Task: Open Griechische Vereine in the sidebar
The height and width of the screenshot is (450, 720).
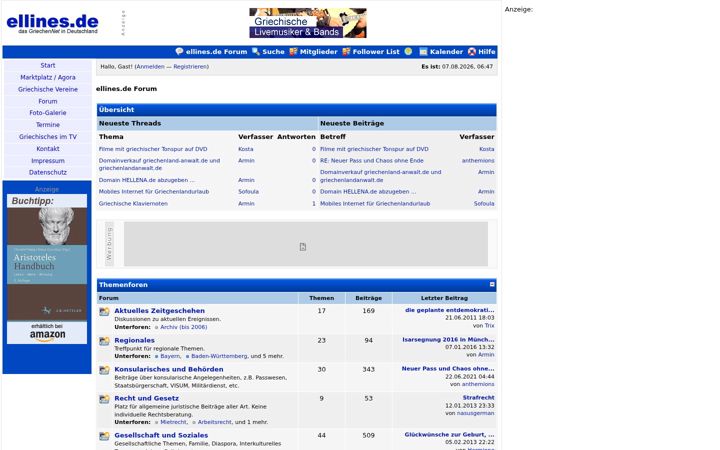Action: (48, 89)
